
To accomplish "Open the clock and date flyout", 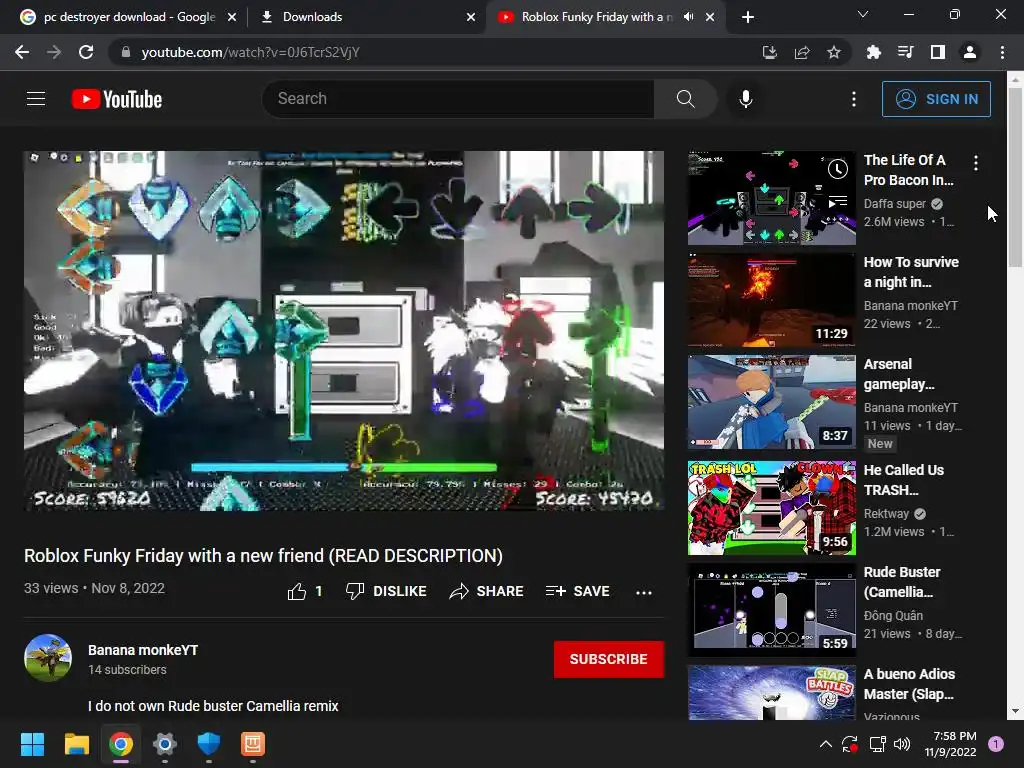I will [950, 744].
